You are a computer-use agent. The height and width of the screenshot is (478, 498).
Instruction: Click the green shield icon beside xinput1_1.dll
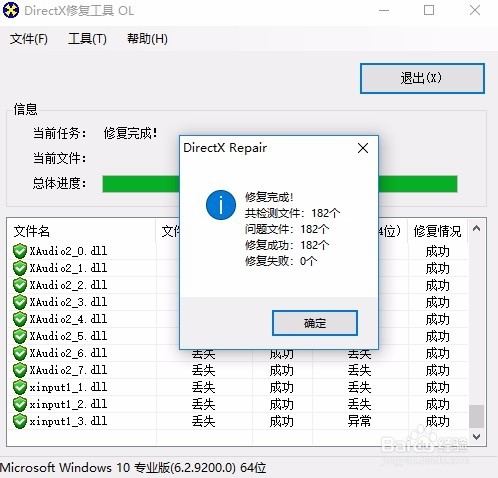pyautogui.click(x=20, y=387)
